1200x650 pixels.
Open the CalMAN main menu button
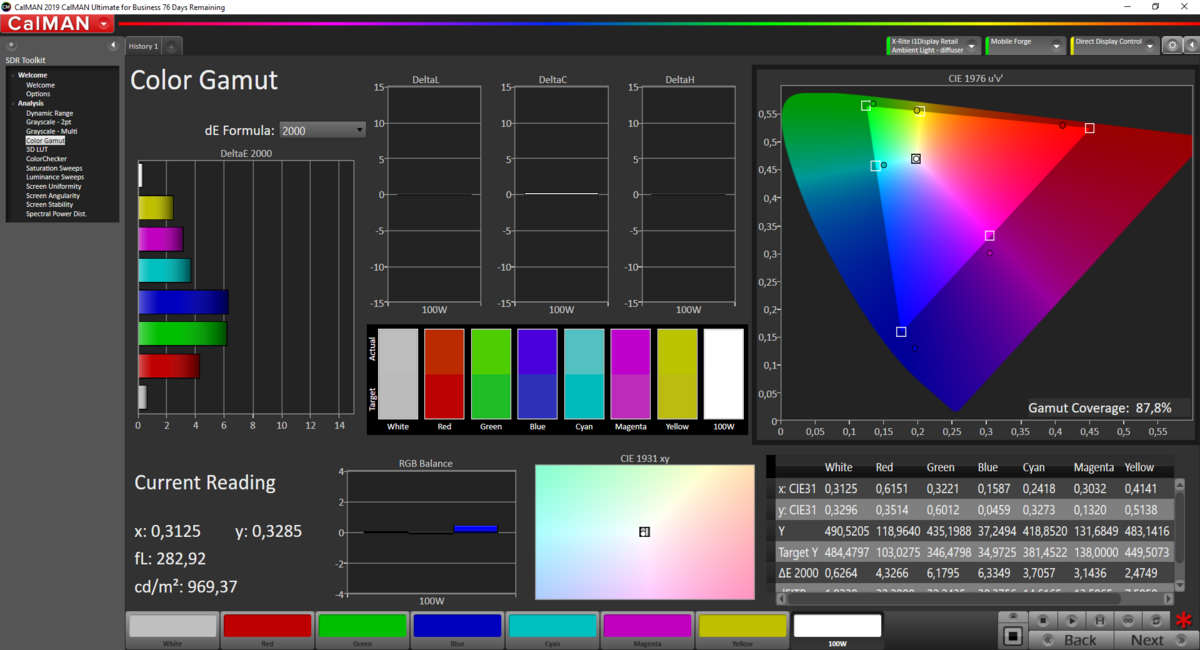[x=57, y=23]
